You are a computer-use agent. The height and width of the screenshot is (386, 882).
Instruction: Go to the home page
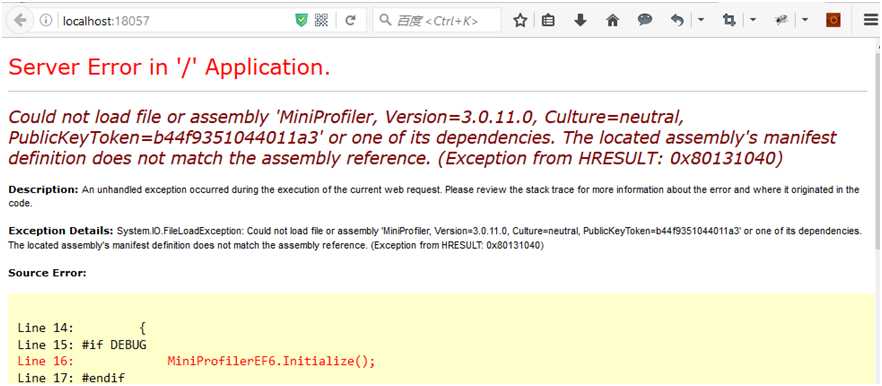(613, 21)
